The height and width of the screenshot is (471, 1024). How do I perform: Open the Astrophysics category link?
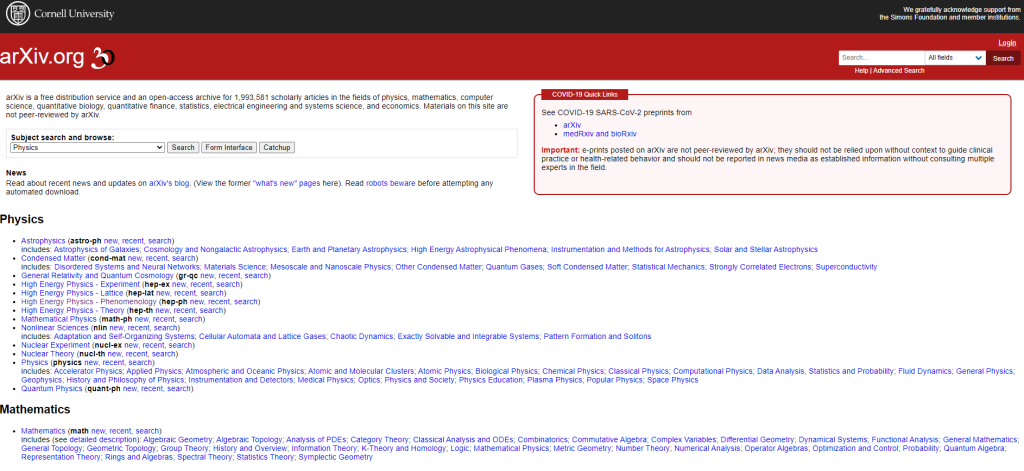point(44,240)
